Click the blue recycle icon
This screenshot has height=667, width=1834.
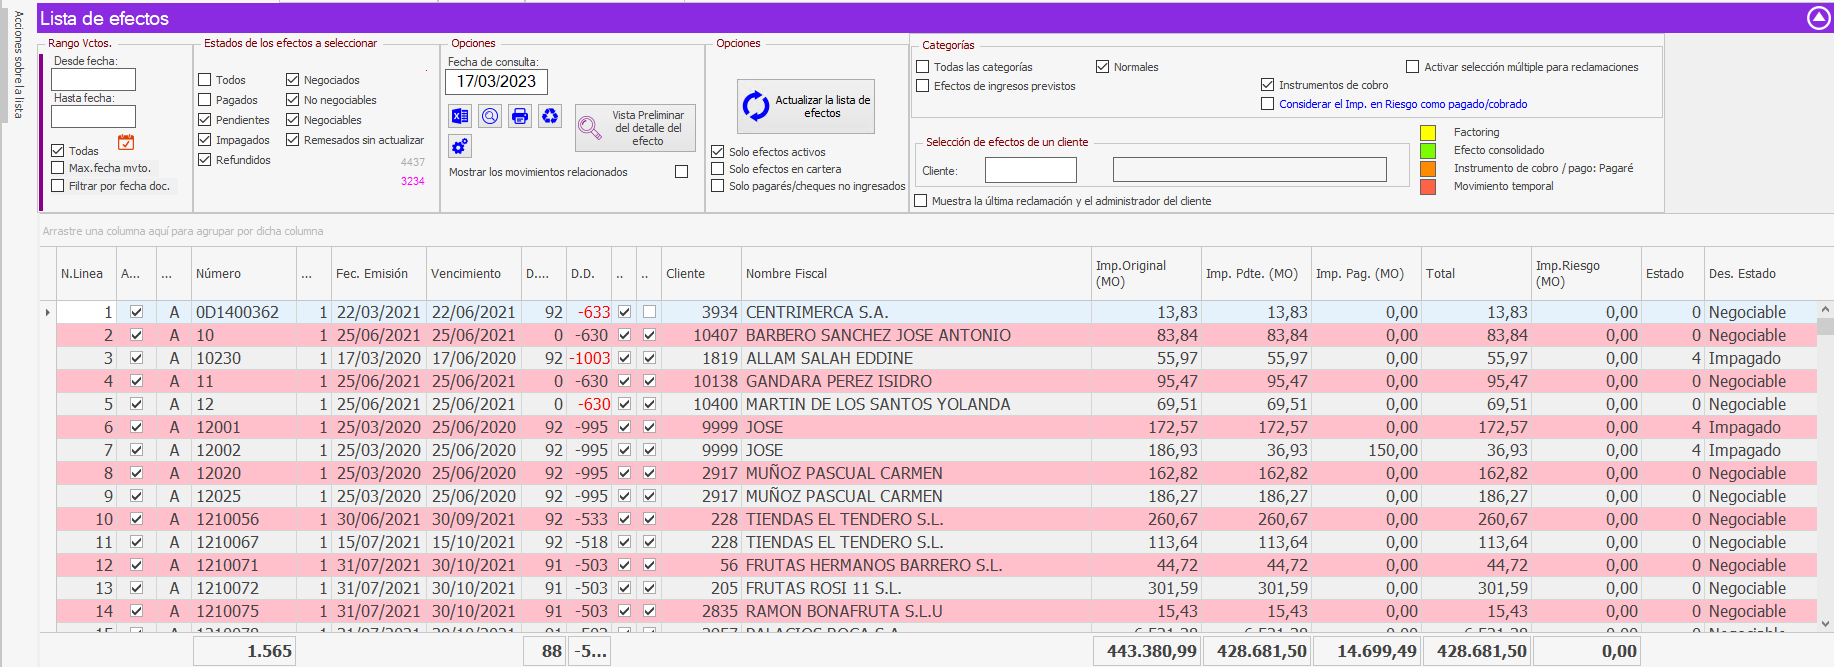[x=550, y=116]
